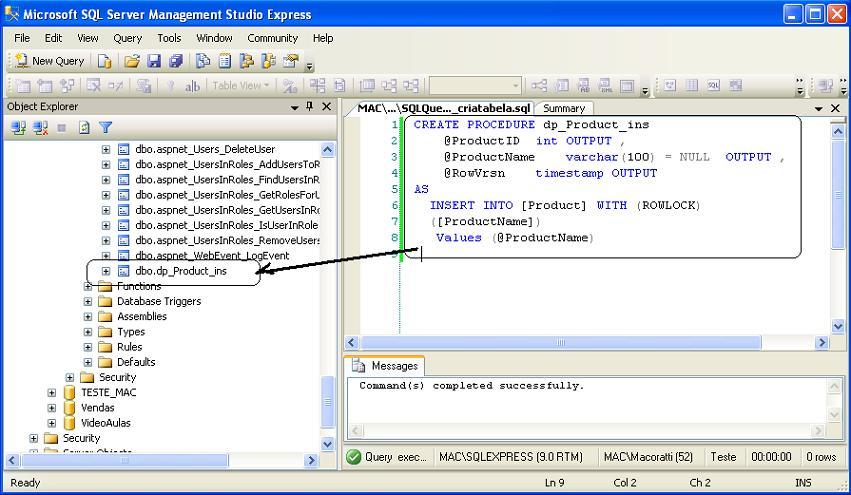
Task: Open the Query menu
Action: tap(127, 38)
